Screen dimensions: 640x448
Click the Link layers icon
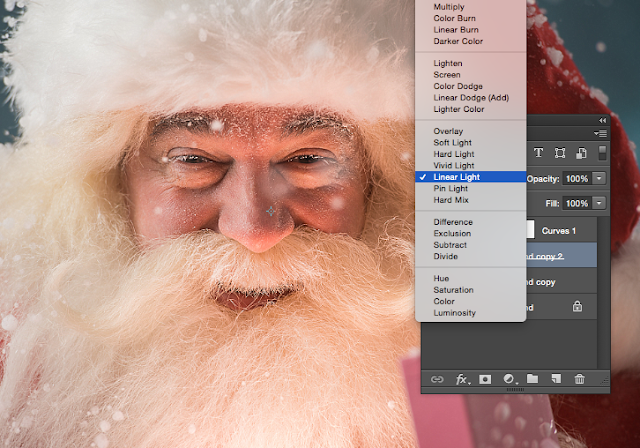(x=437, y=379)
